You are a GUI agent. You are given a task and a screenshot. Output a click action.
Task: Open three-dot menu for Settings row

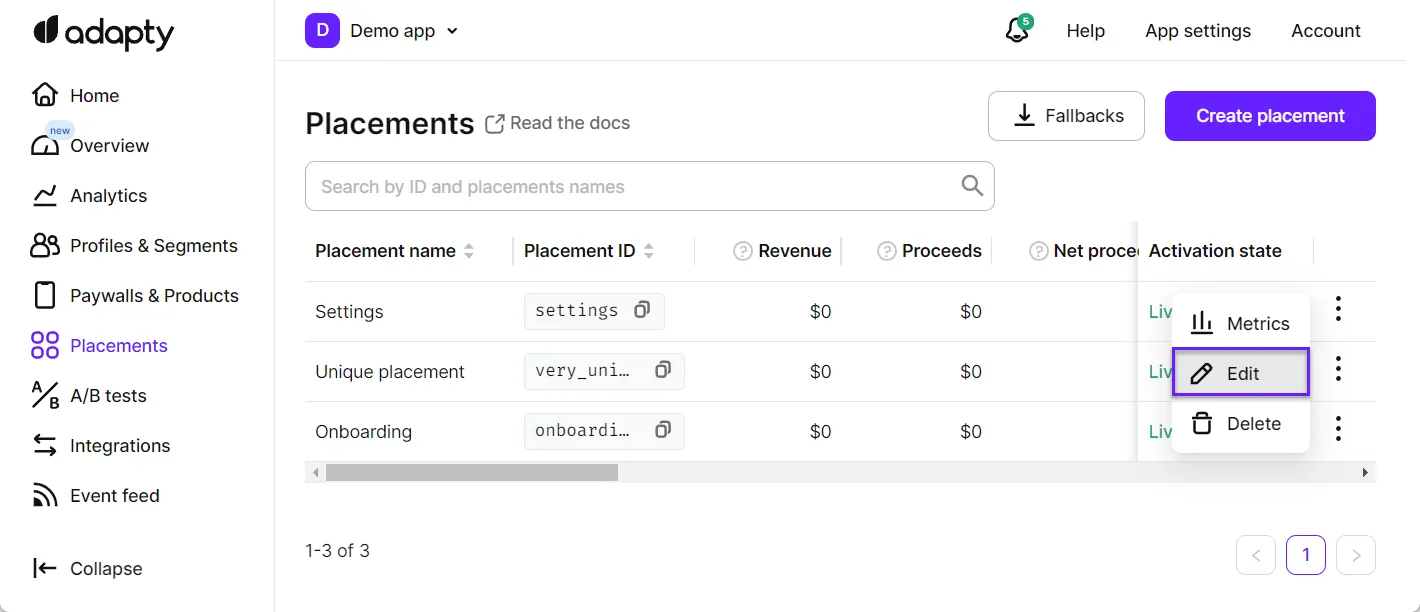click(x=1338, y=310)
